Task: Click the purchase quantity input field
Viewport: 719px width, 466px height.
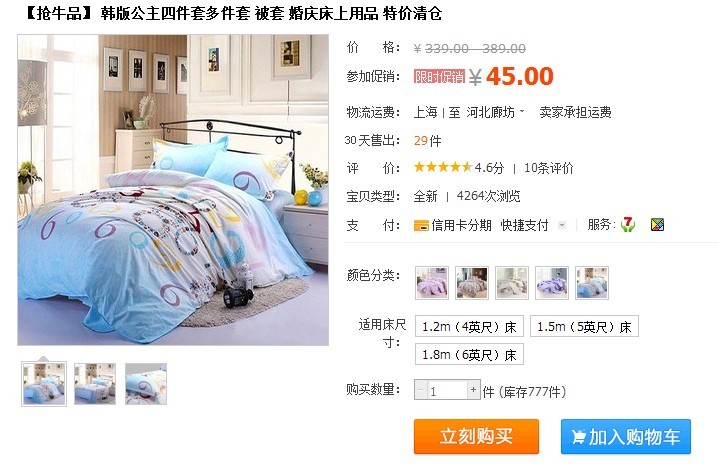Action: point(447,390)
